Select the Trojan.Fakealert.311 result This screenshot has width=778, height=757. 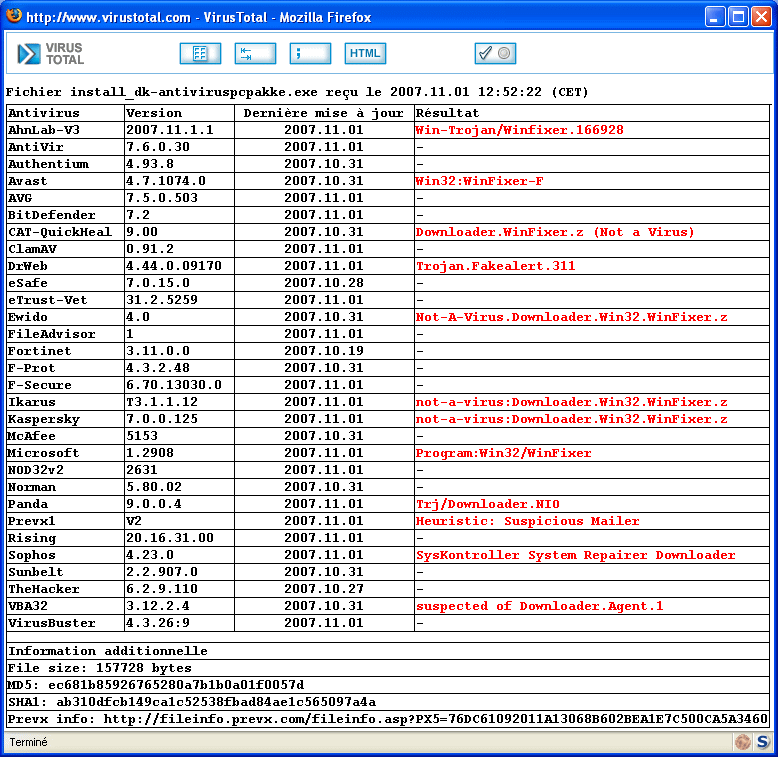coord(495,266)
